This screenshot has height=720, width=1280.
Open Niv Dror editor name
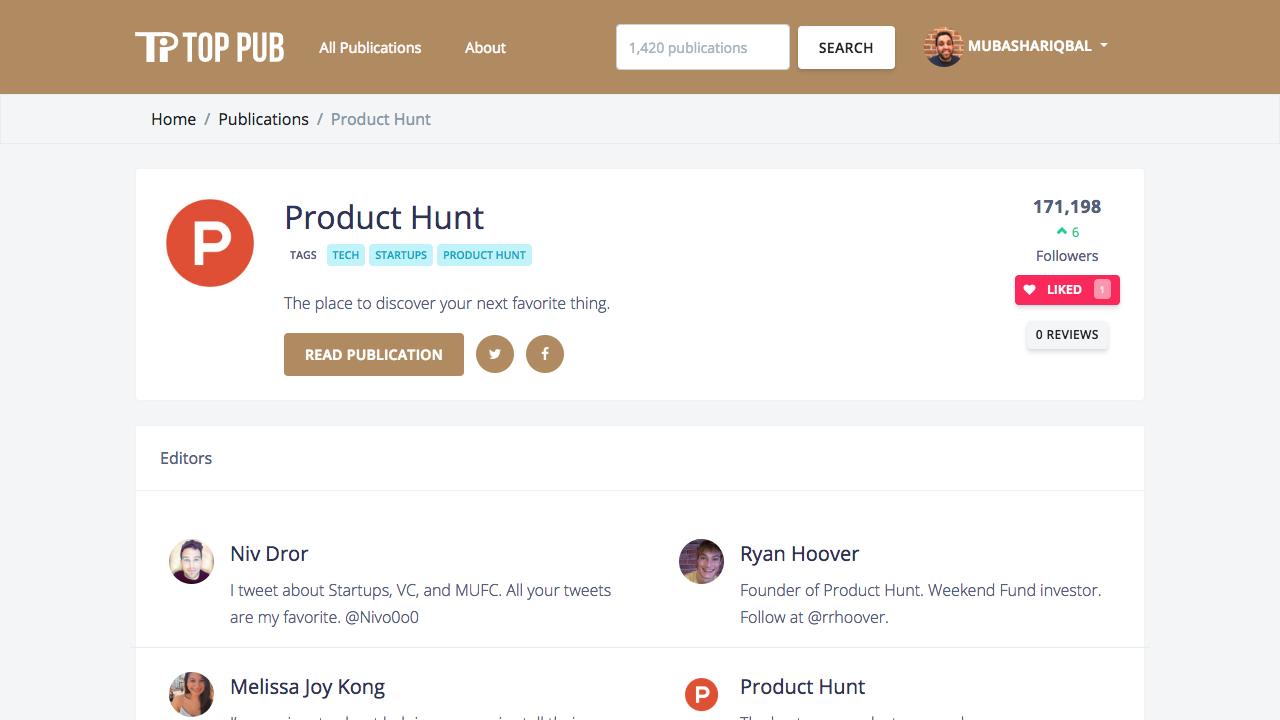coord(269,553)
